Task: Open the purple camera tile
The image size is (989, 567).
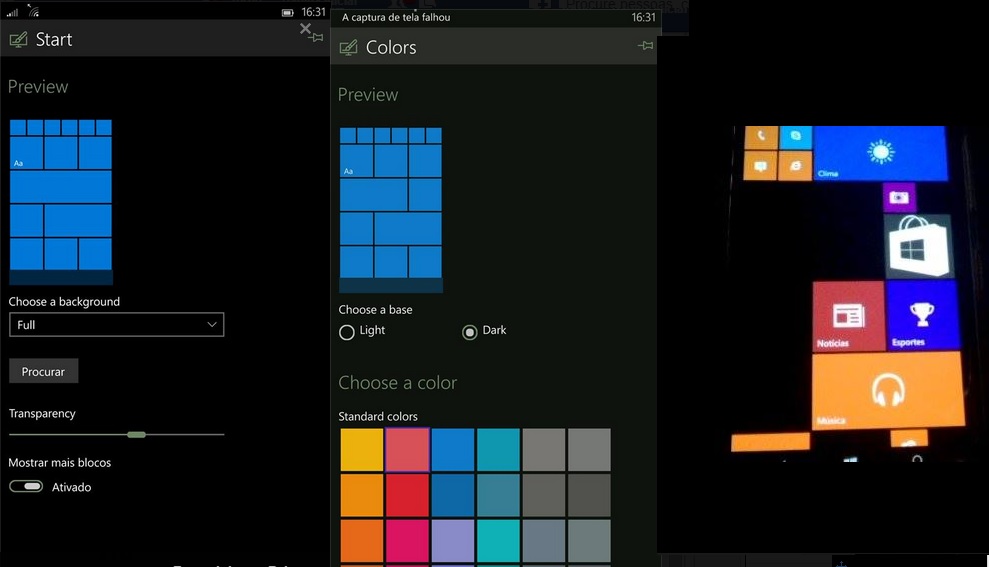Action: [x=899, y=197]
